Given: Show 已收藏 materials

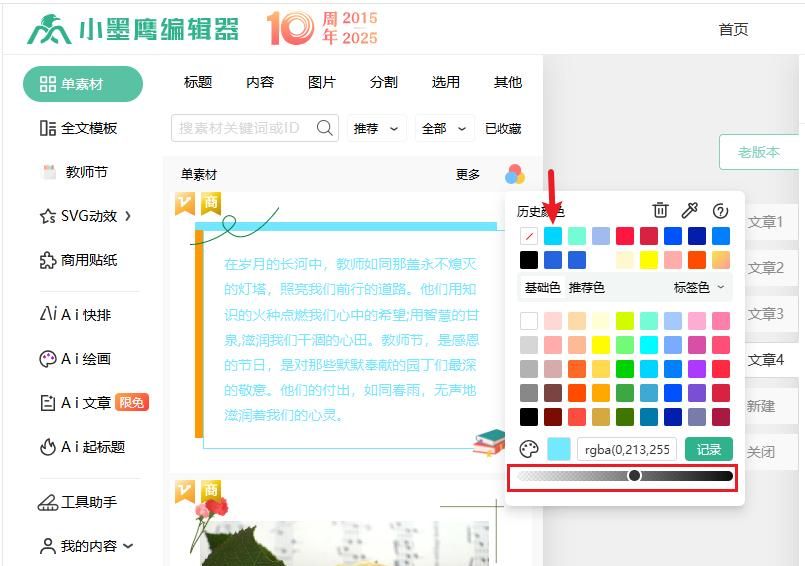Looking at the screenshot, I should click(x=503, y=128).
